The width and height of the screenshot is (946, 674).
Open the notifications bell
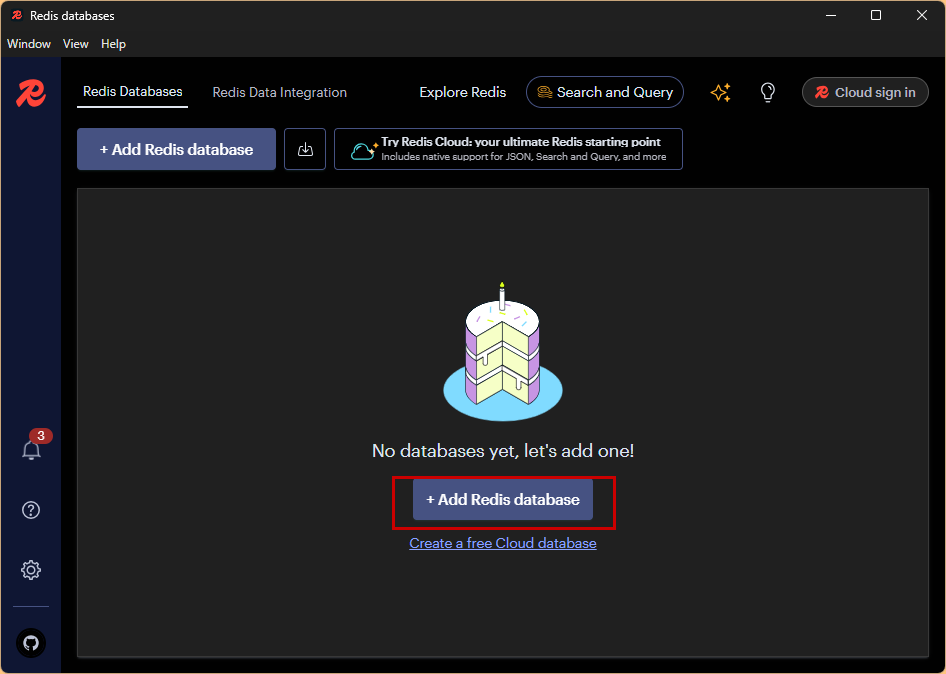click(x=31, y=450)
